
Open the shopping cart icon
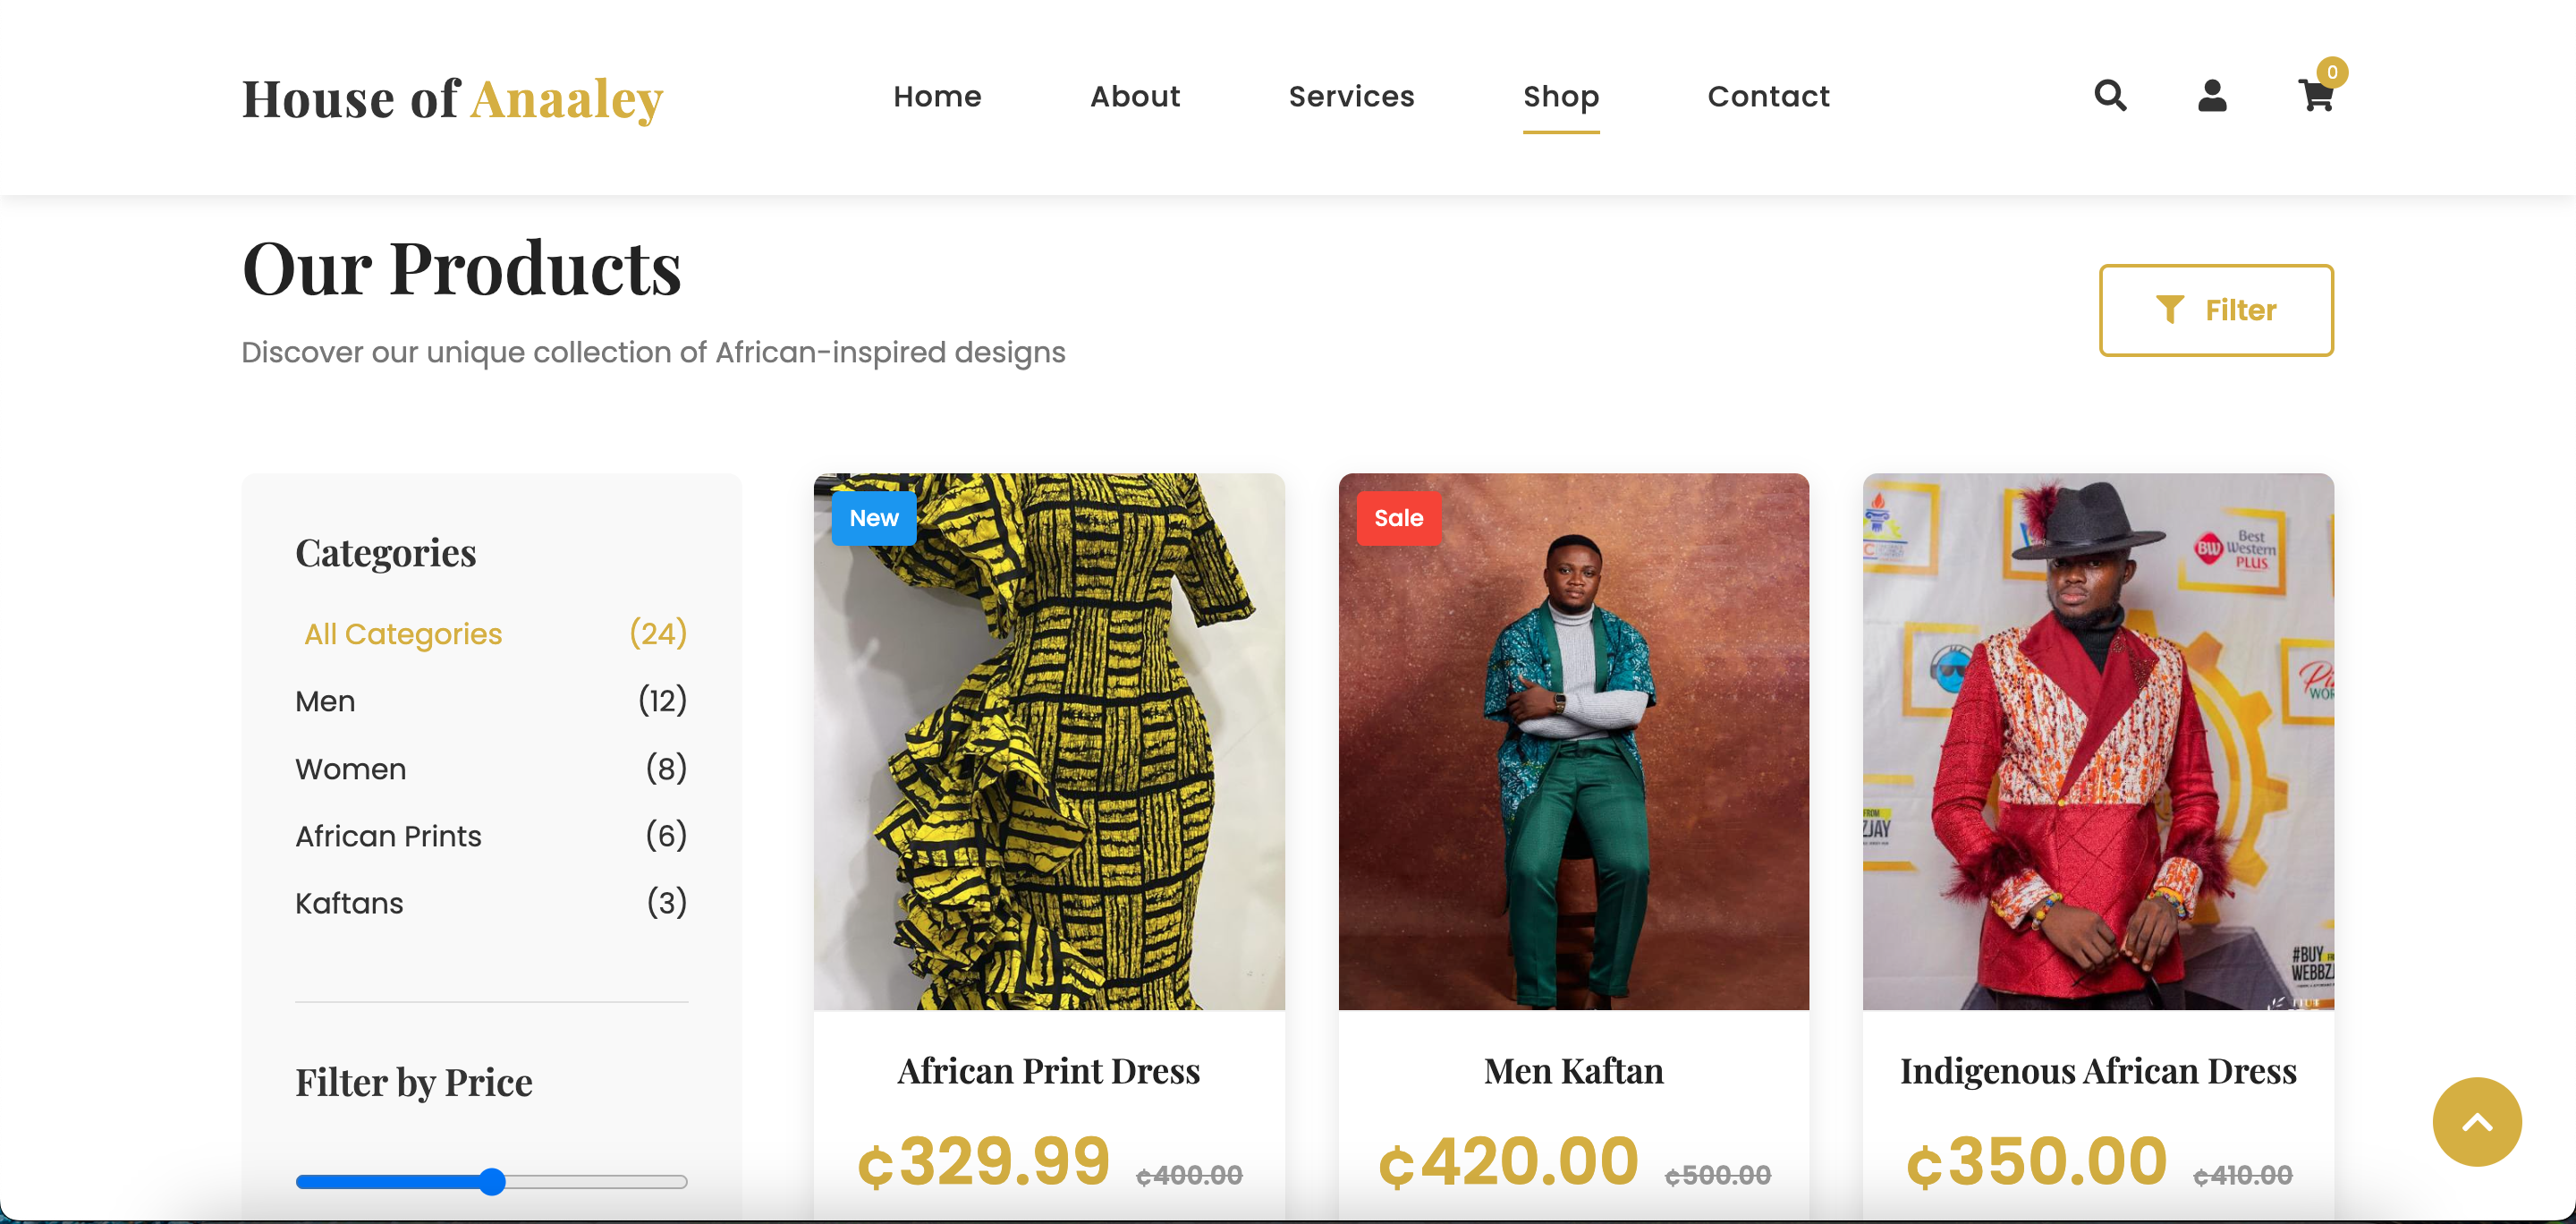2316,96
